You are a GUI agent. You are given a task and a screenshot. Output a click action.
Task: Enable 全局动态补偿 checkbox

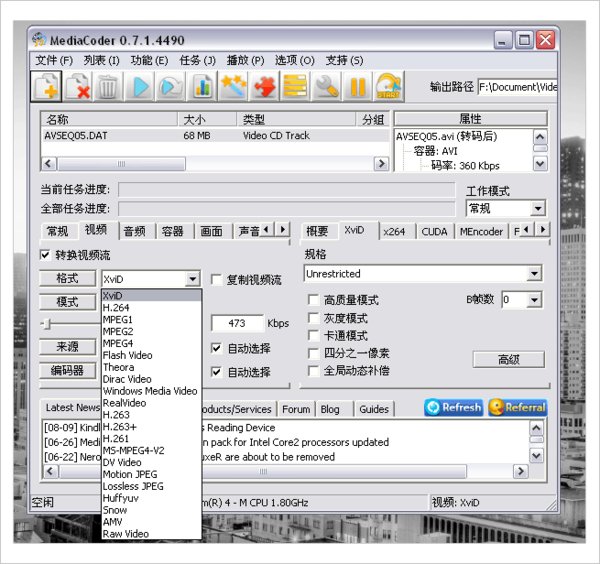(313, 371)
